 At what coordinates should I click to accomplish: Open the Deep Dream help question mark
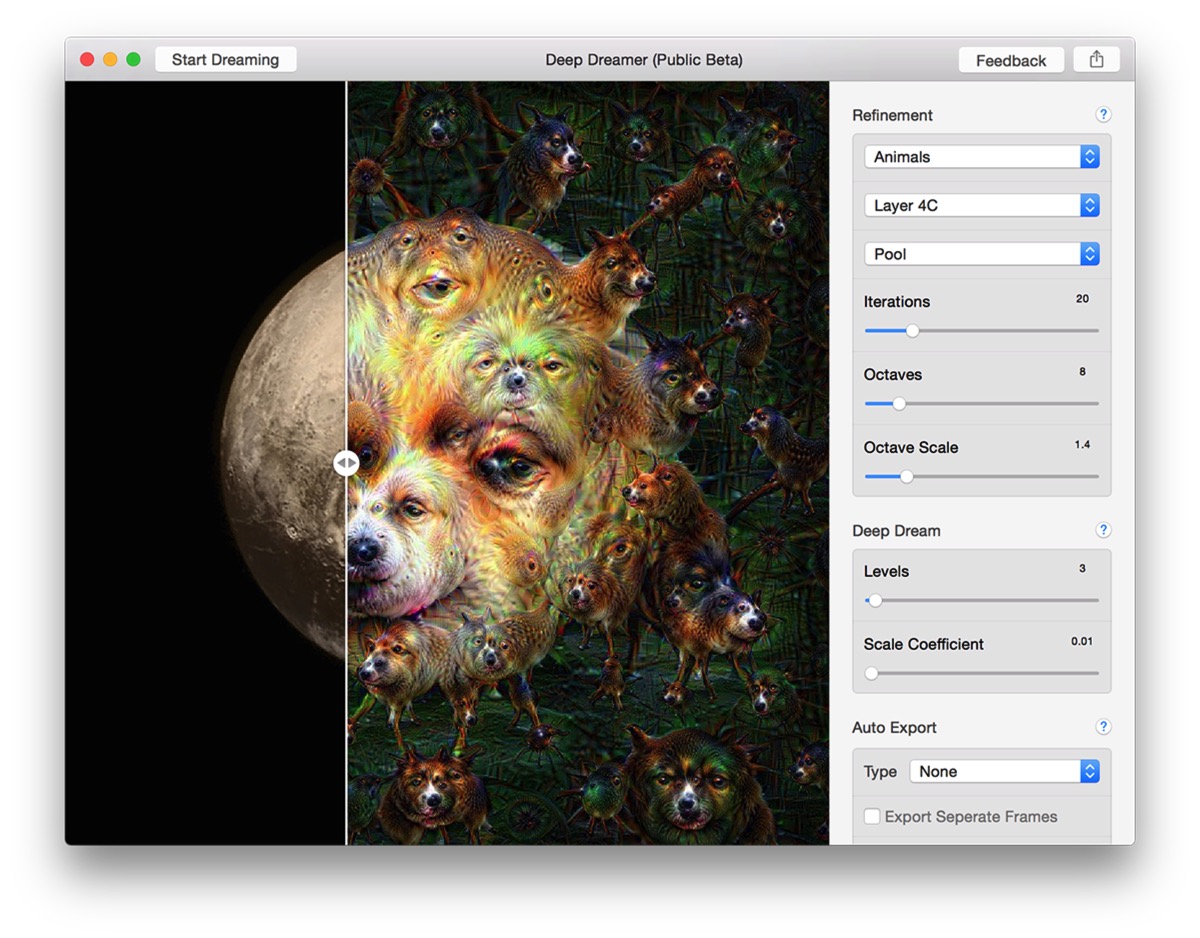1103,530
